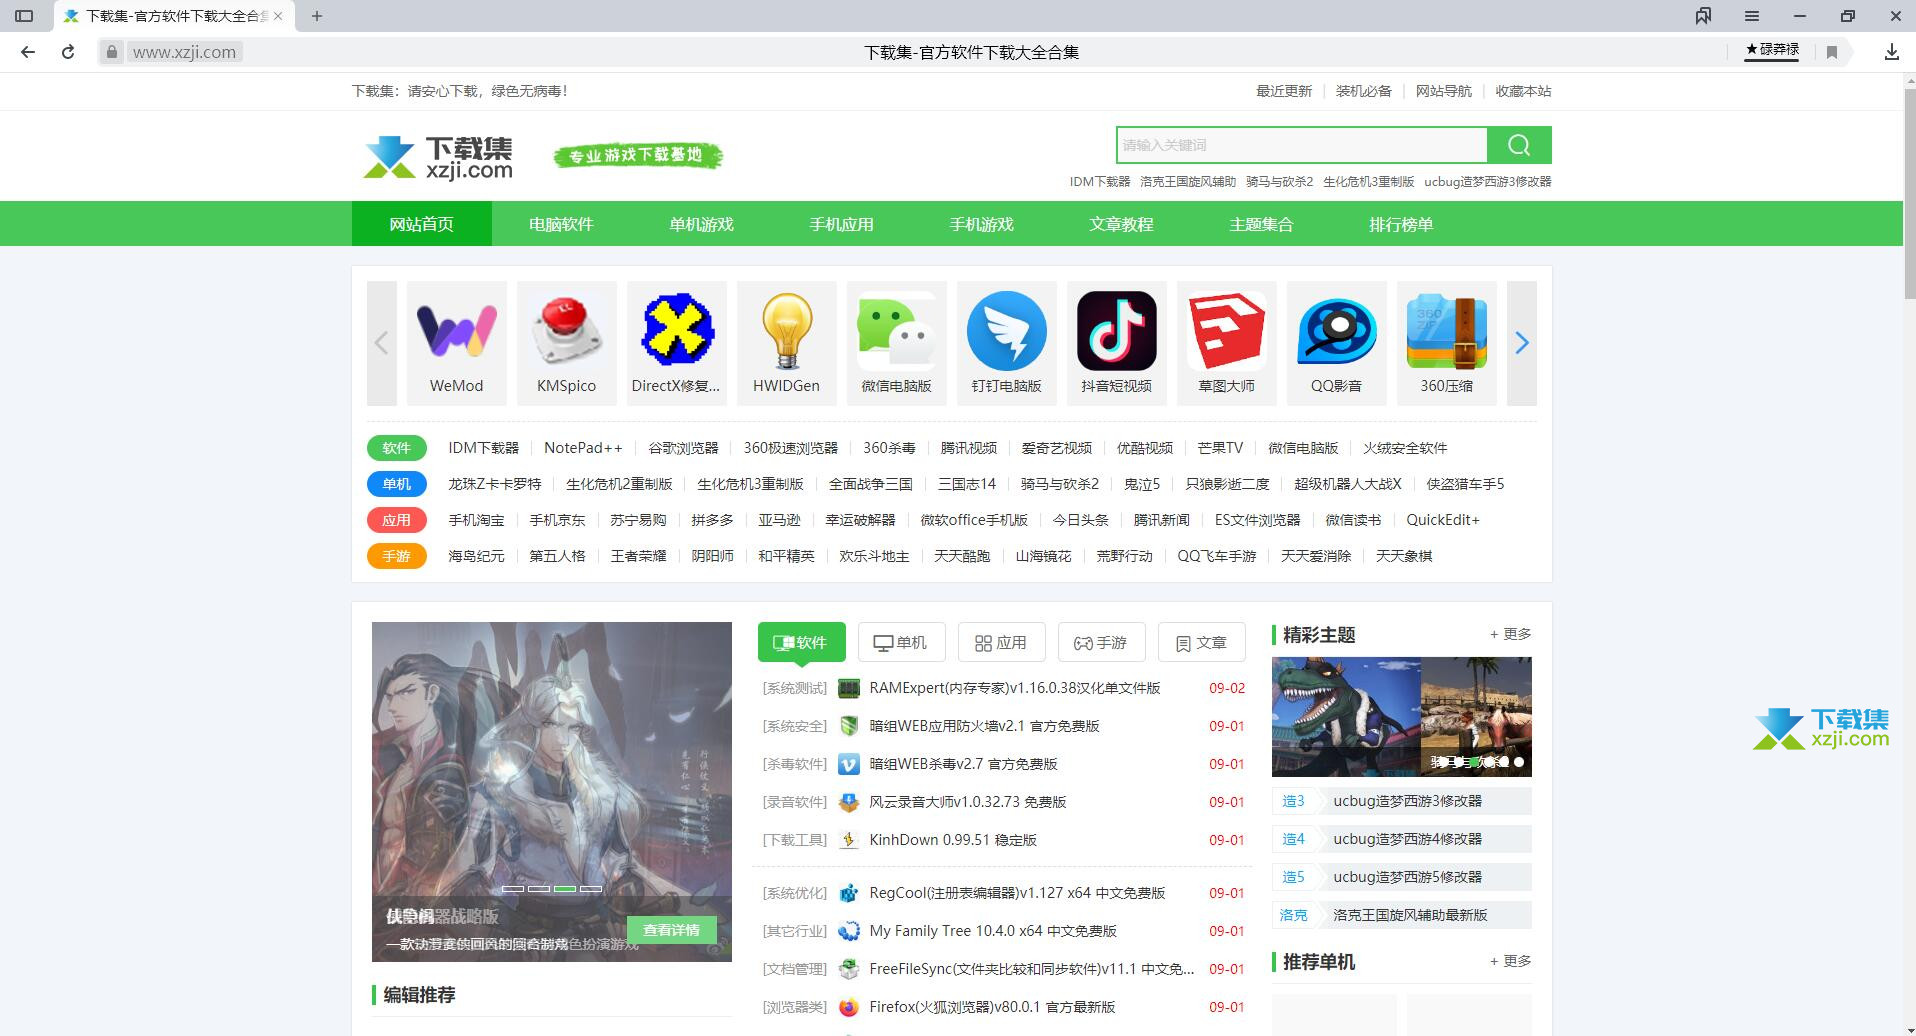
Task: Toggle the browser sidebar panel icon
Action: pos(24,16)
